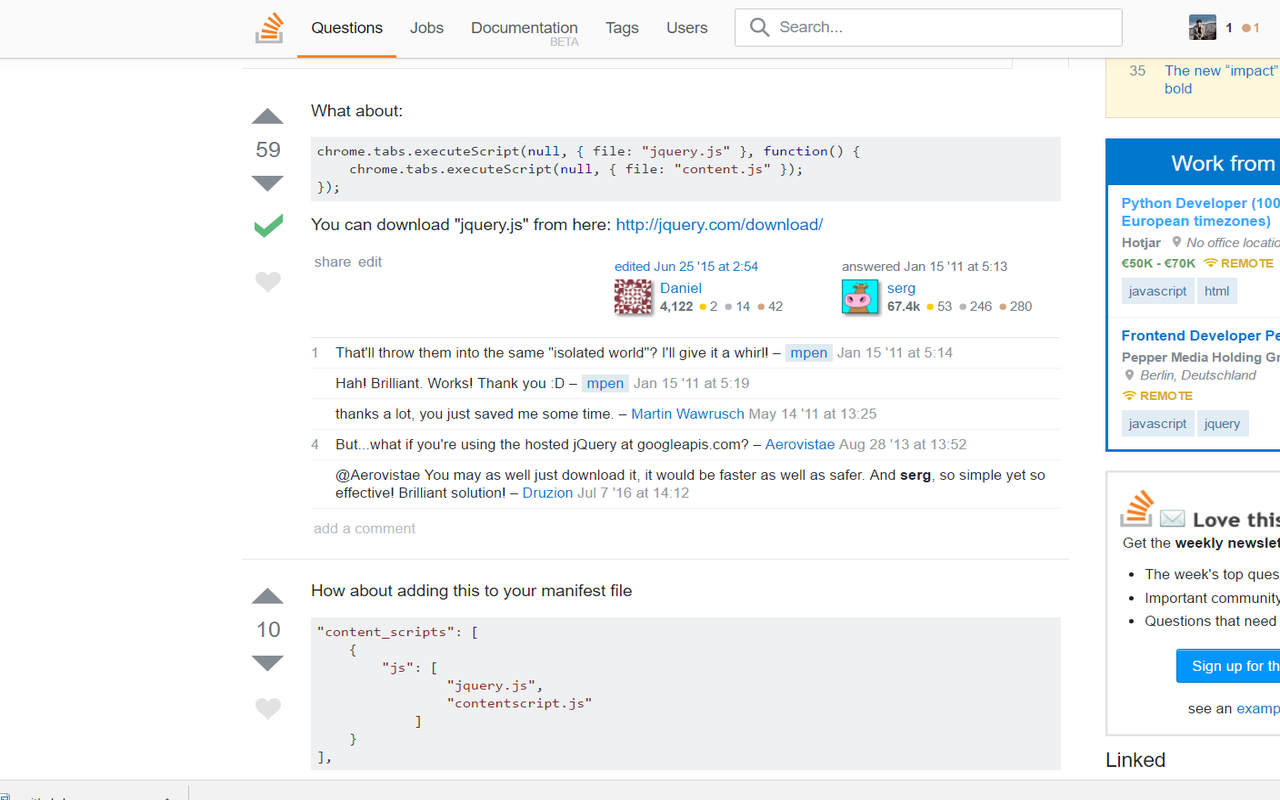The height and width of the screenshot is (800, 1280).
Task: Open 'The new impact' bold sidebar link
Action: (x=1221, y=80)
